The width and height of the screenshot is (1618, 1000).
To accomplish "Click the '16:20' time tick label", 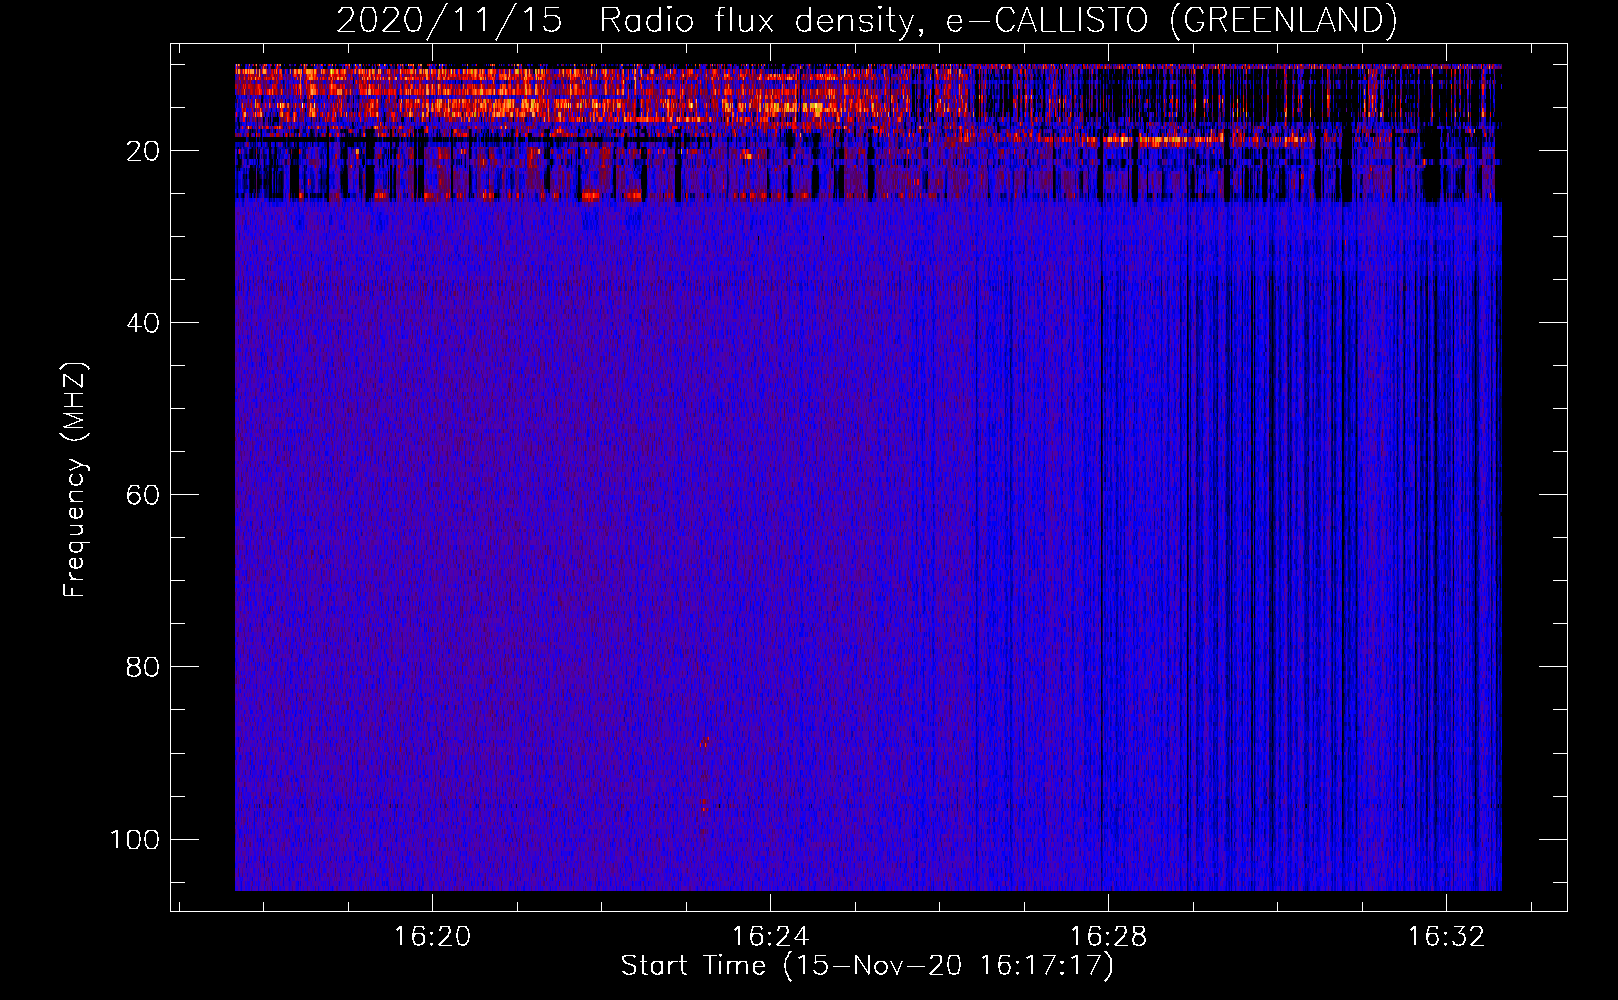I will pos(432,937).
